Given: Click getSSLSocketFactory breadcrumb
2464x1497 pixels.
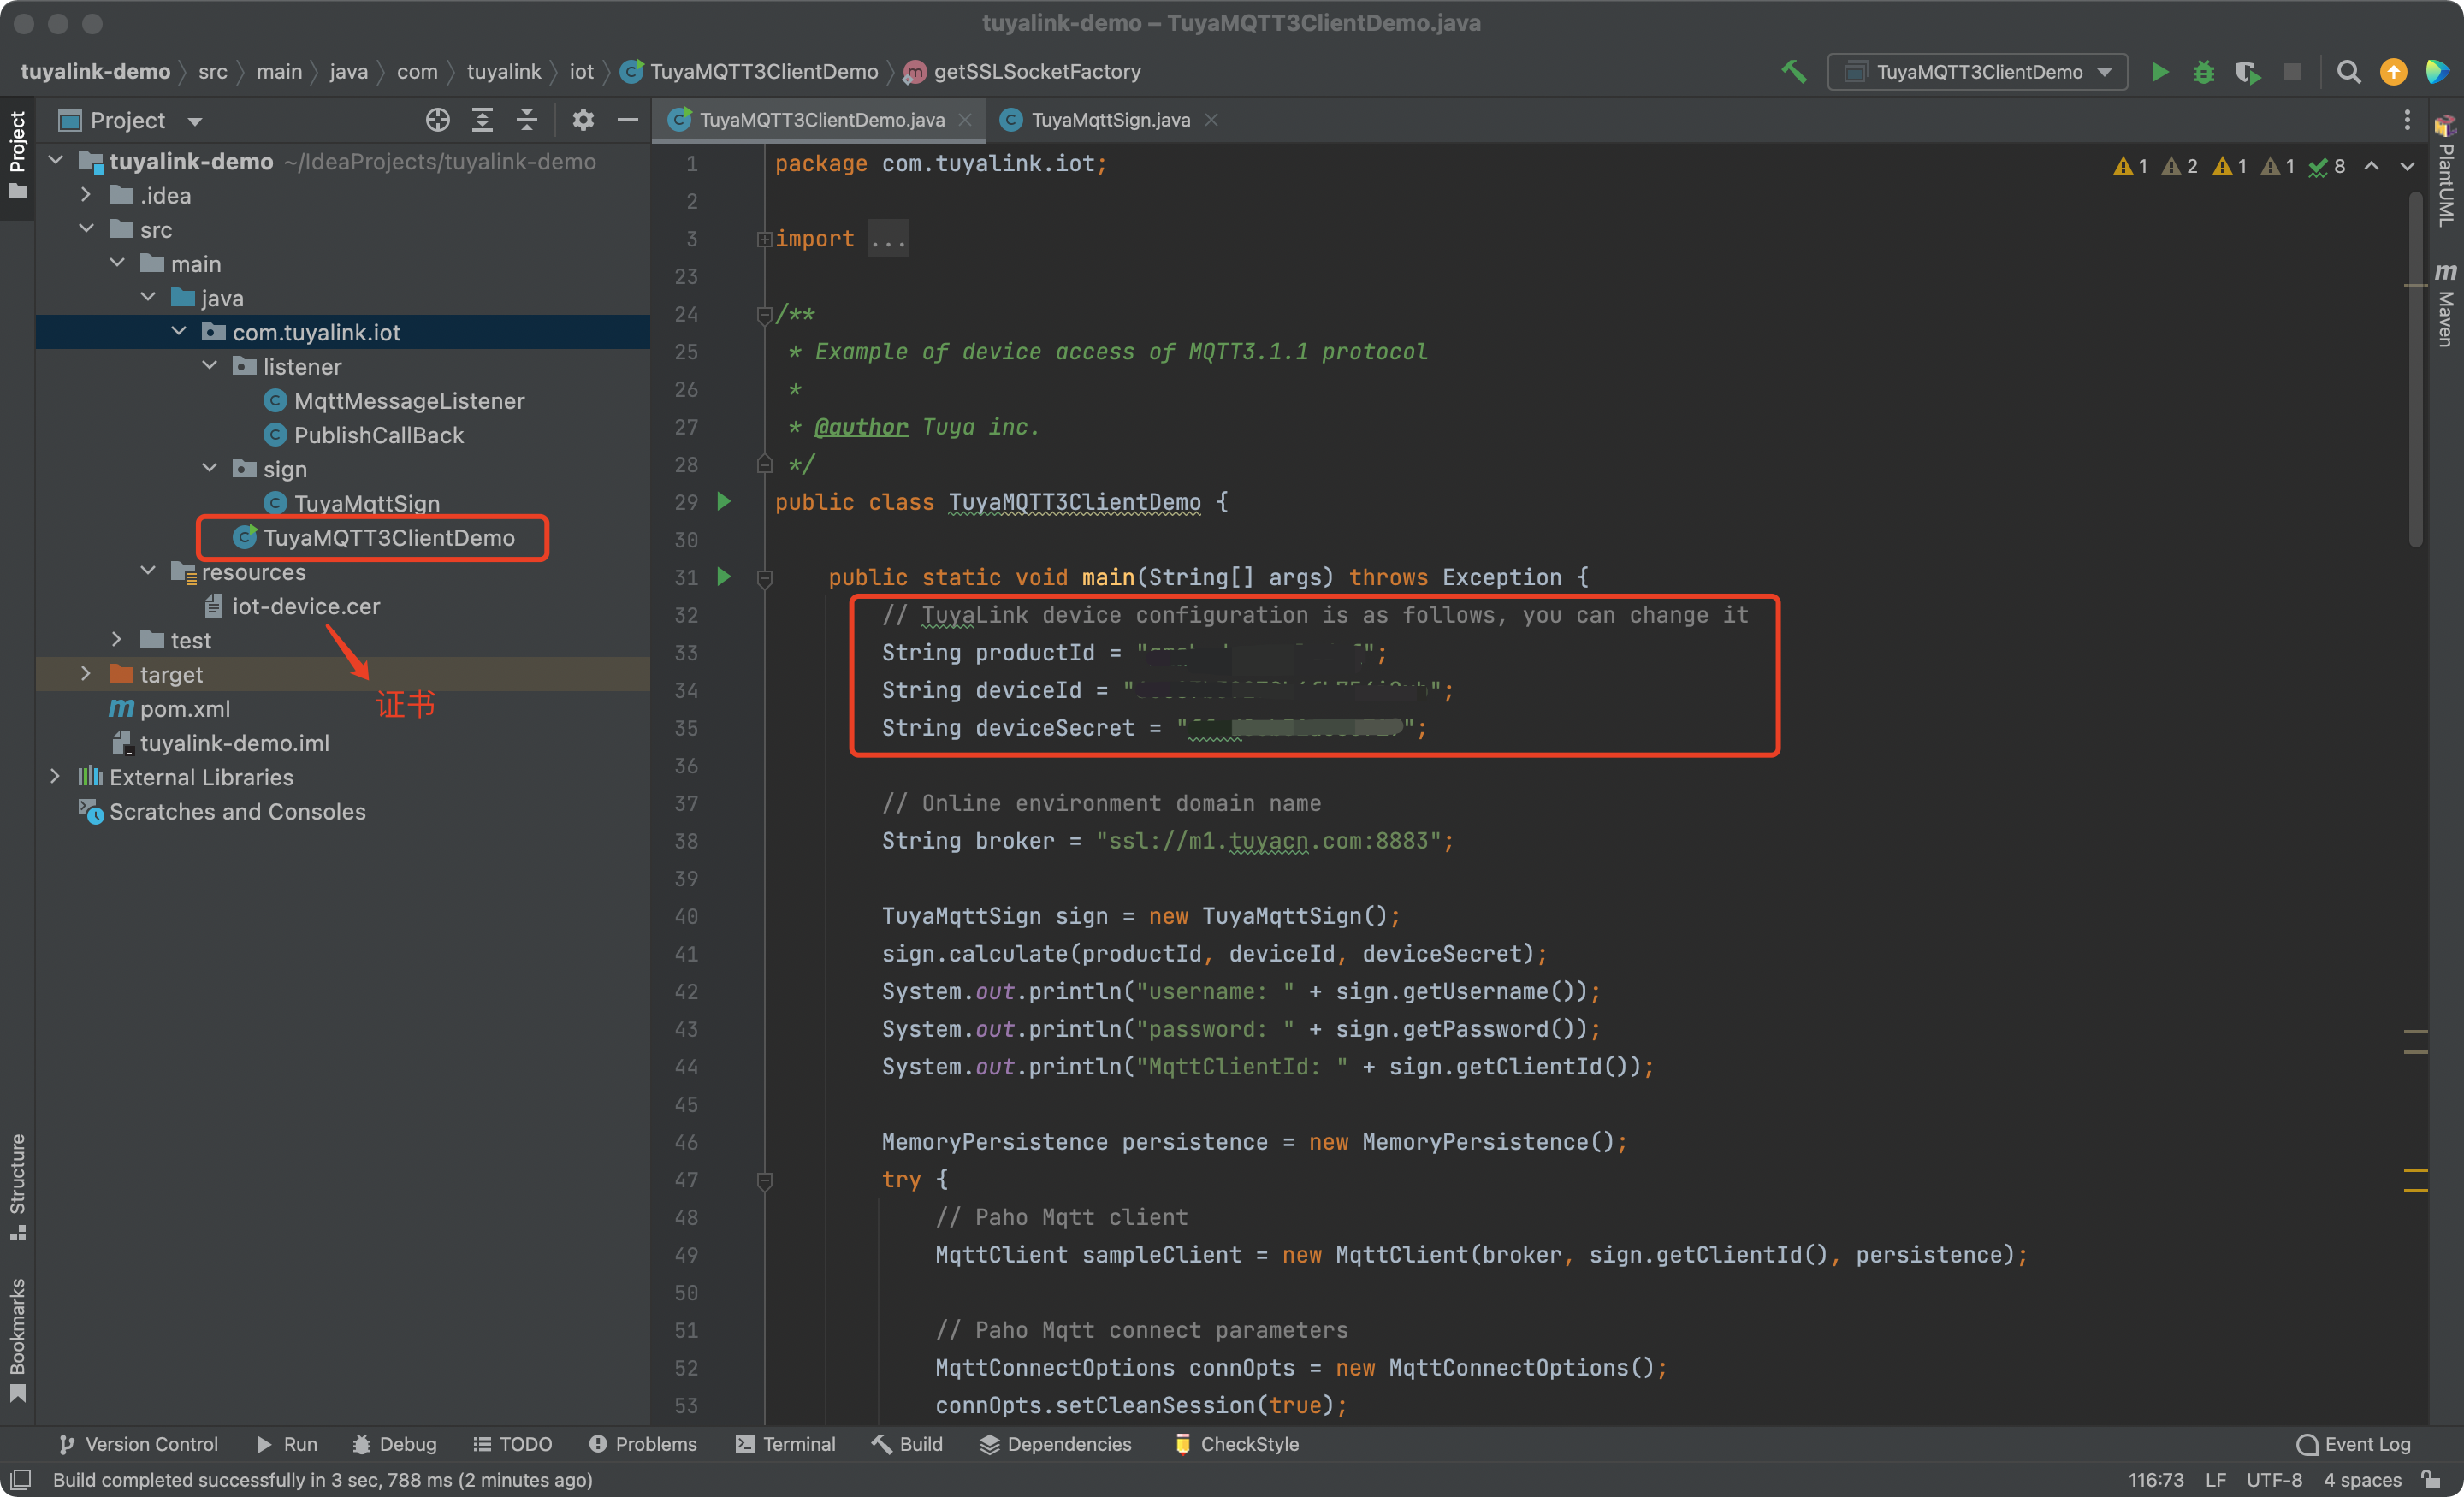Looking at the screenshot, I should 1022,72.
